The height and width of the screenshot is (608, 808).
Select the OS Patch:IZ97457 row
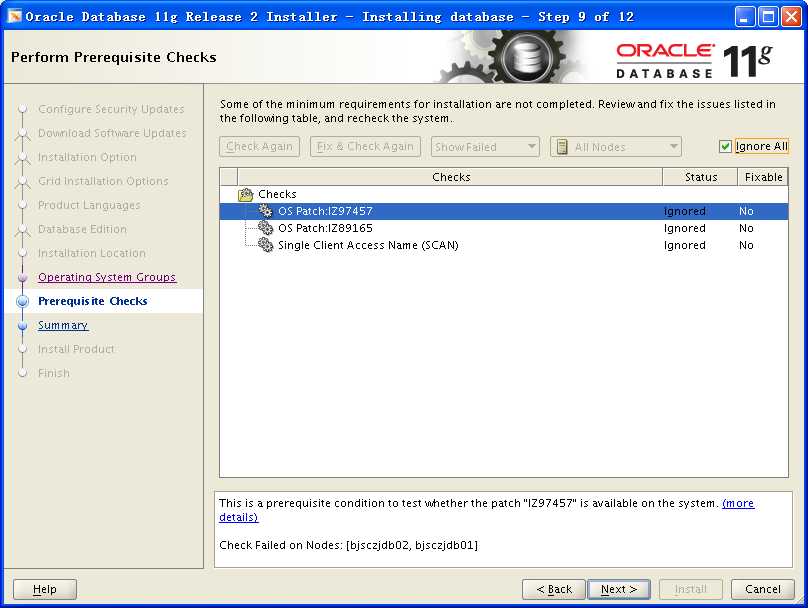click(504, 211)
